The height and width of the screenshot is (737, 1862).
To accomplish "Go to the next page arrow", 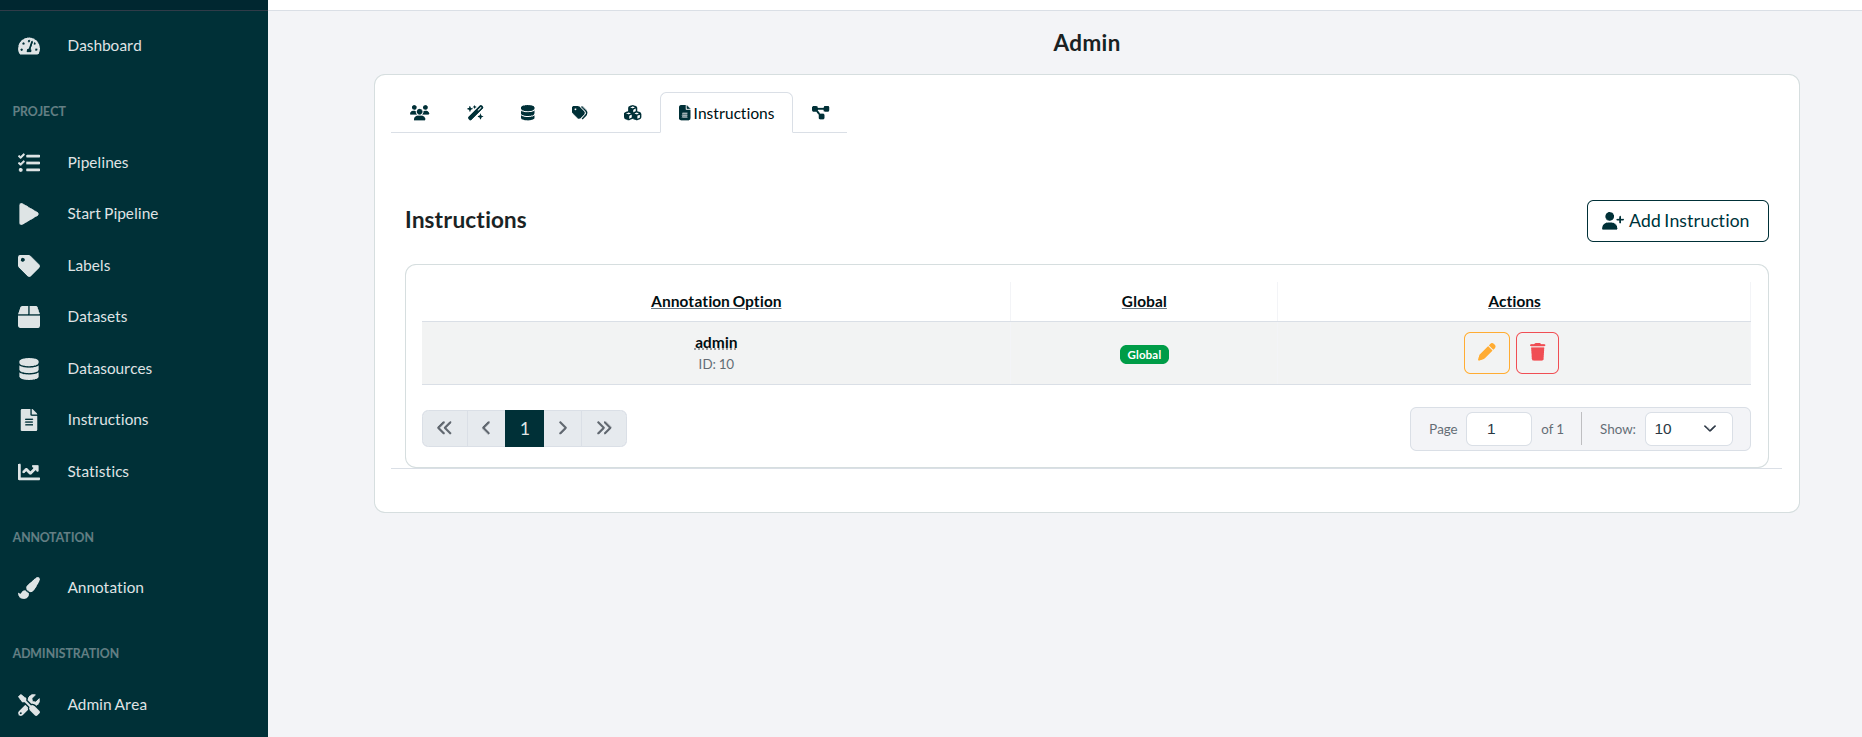I will [x=563, y=428].
